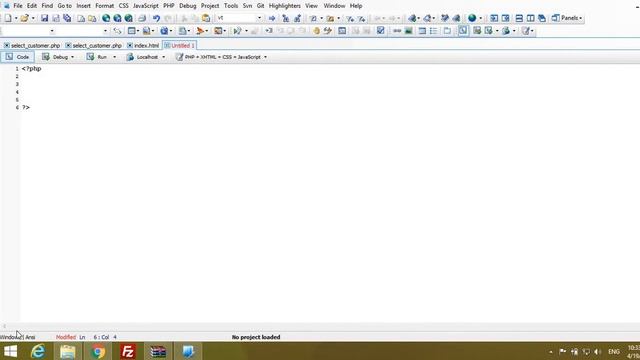The width and height of the screenshot is (640, 360).
Task: Click the Insert Image picture icon
Action: click(x=408, y=31)
